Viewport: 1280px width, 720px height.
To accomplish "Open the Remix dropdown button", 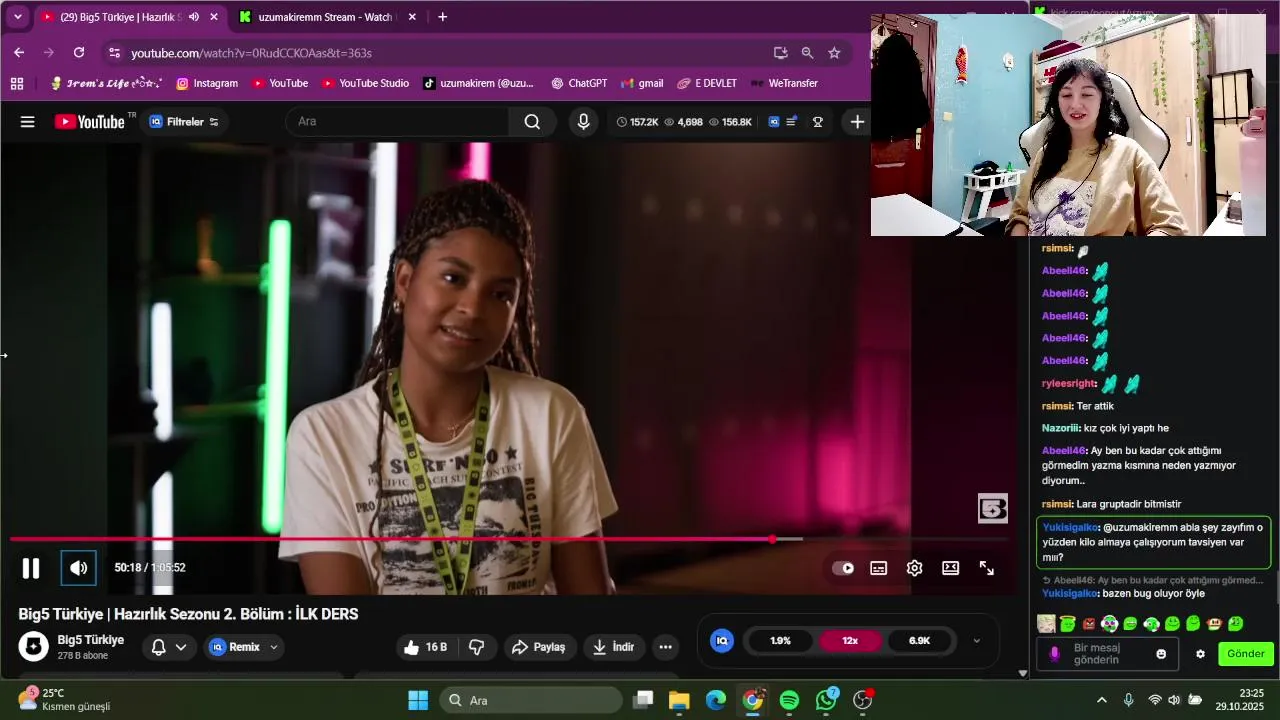I will point(244,647).
